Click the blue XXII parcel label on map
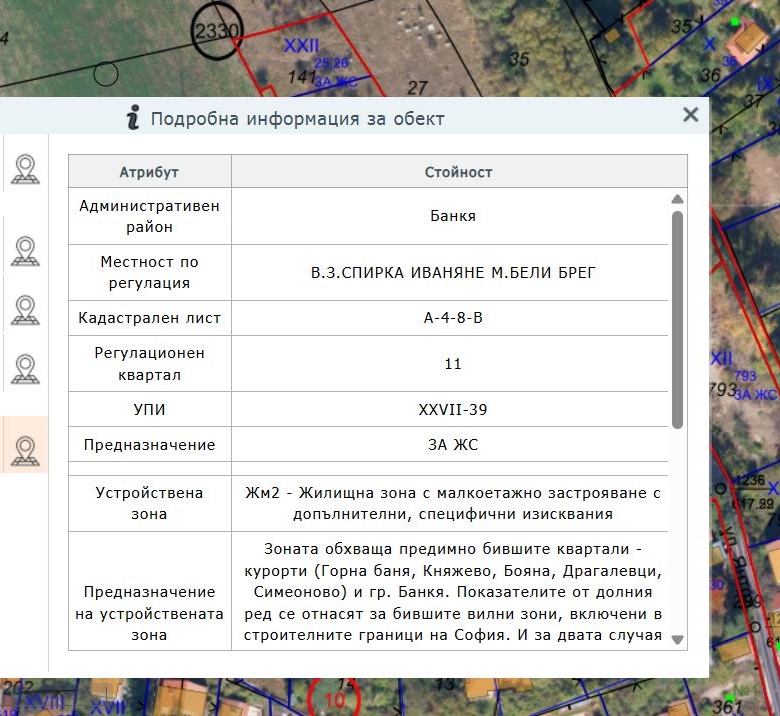Viewport: 780px width, 716px height. pos(301,46)
